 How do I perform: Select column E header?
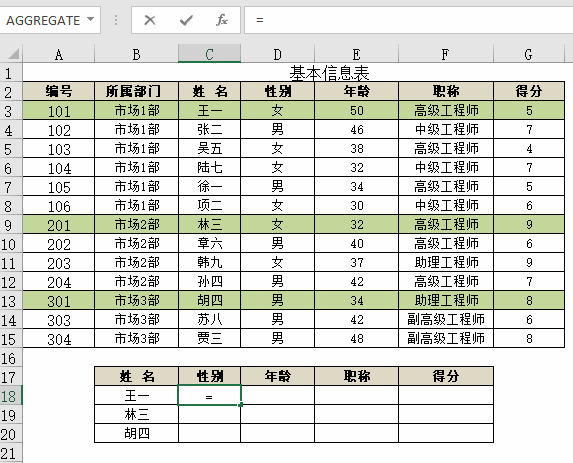[356, 54]
